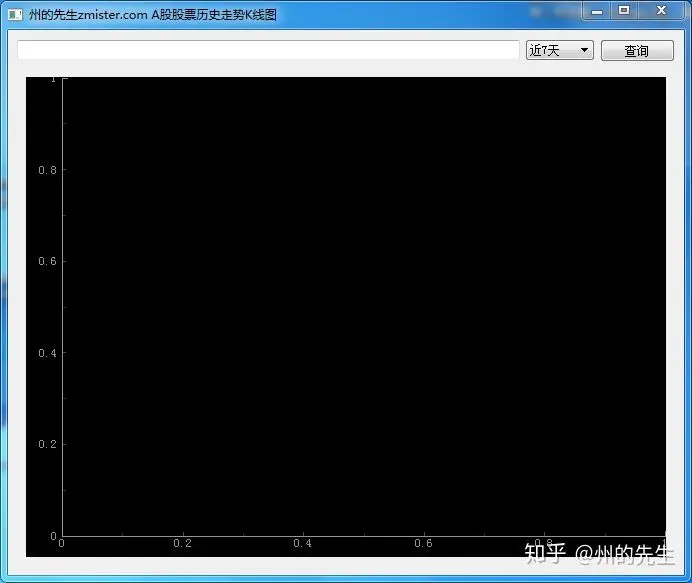Click the 查询 query button
This screenshot has height=583, width=692.
point(637,50)
